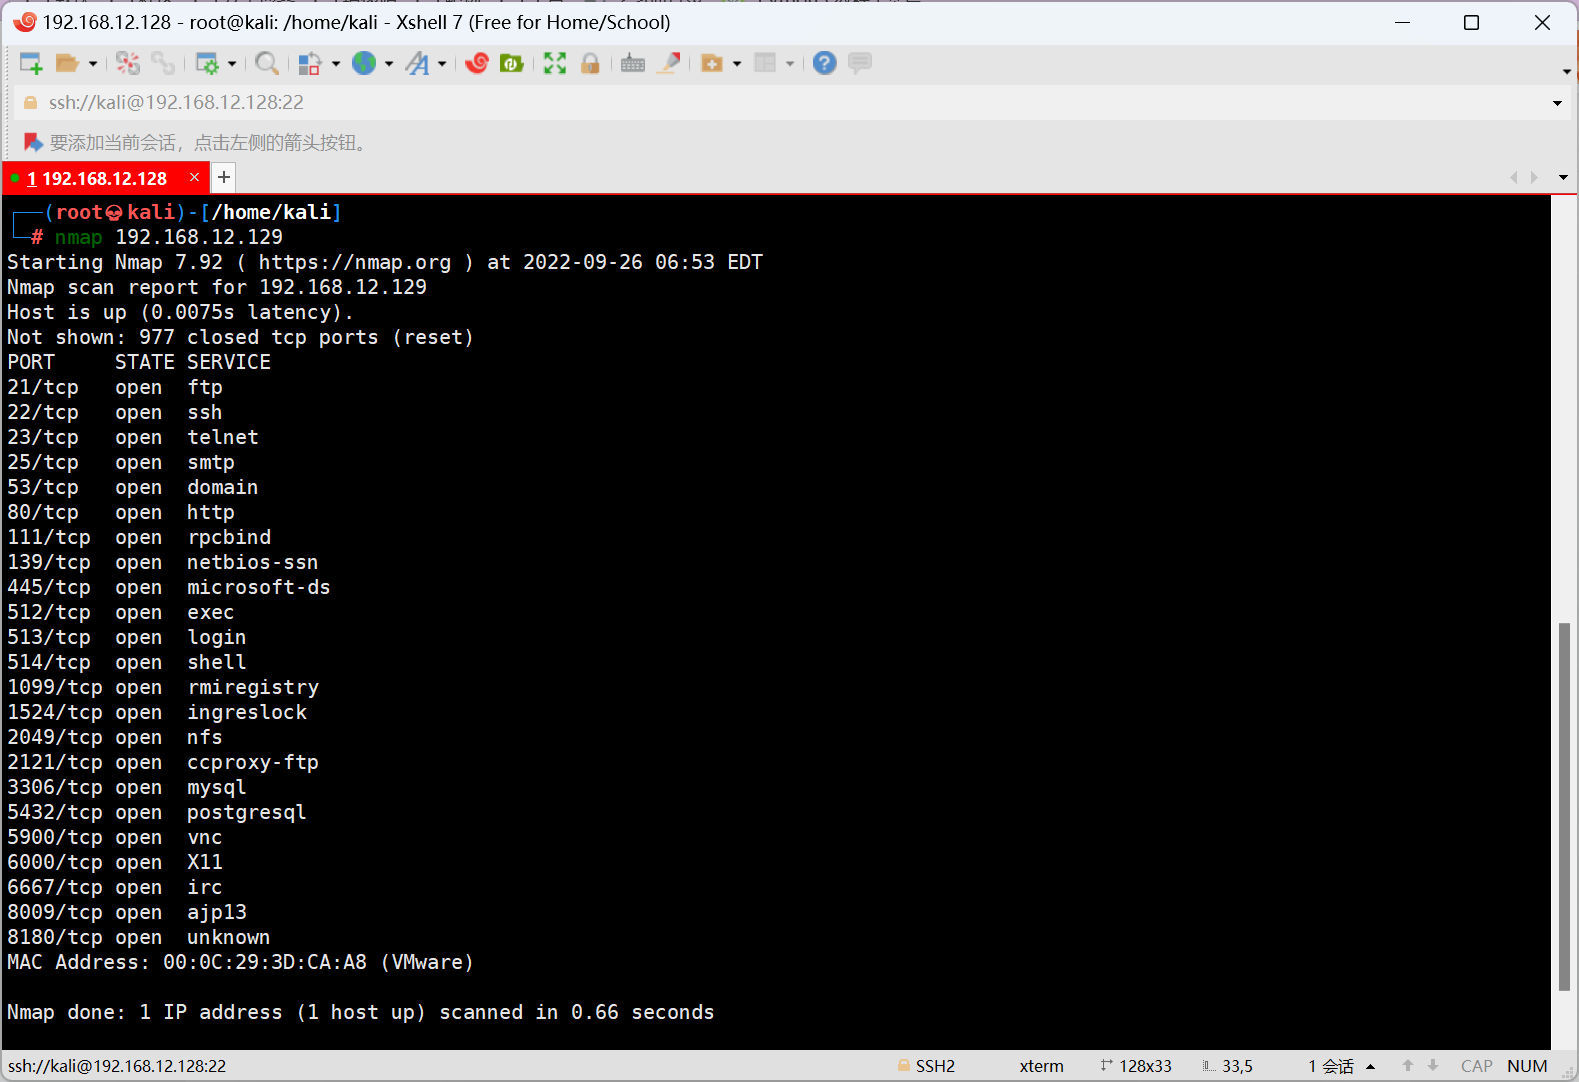This screenshot has width=1579, height=1082.
Task: Click the 'nmap' command on the prompt line
Action: [x=79, y=237]
